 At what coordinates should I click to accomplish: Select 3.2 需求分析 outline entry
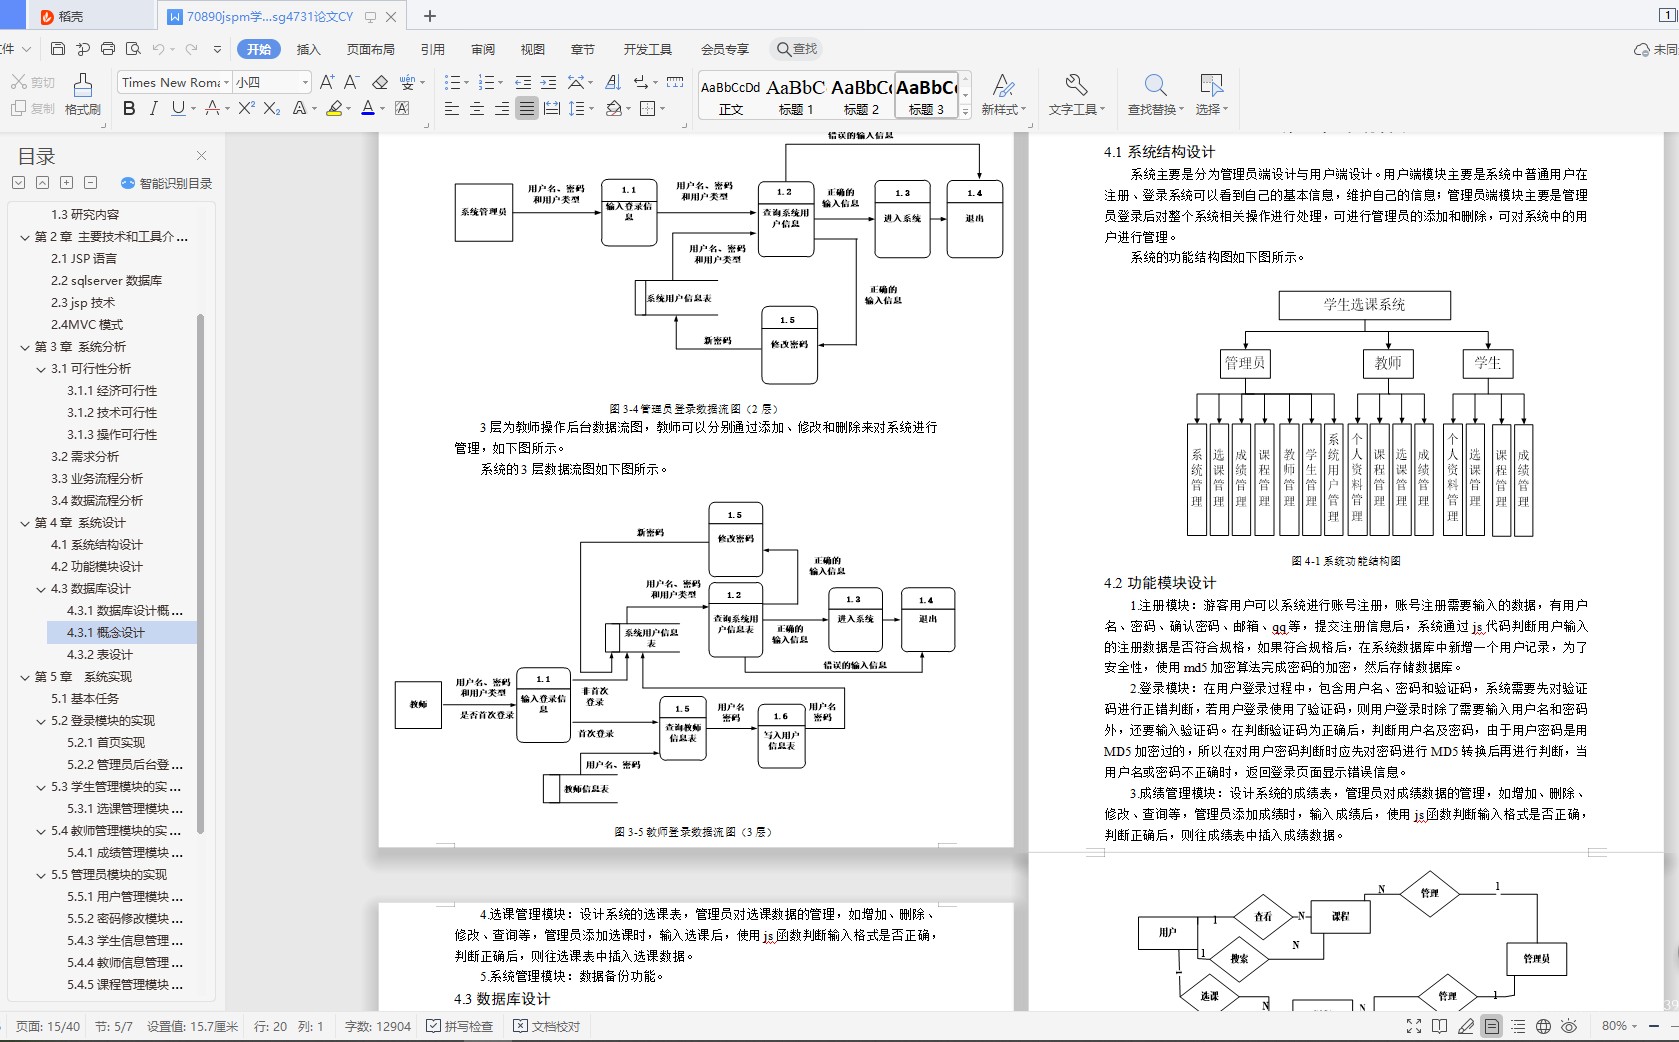[x=85, y=457]
